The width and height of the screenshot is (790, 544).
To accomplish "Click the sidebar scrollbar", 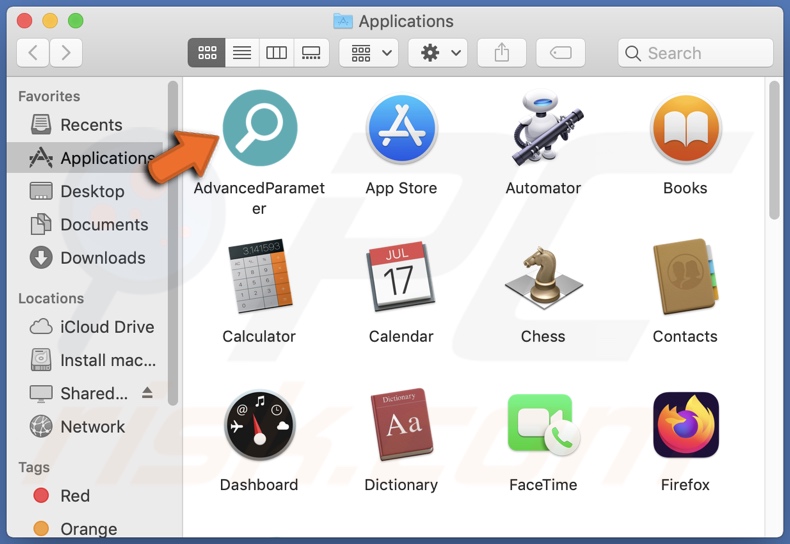I will [173, 243].
